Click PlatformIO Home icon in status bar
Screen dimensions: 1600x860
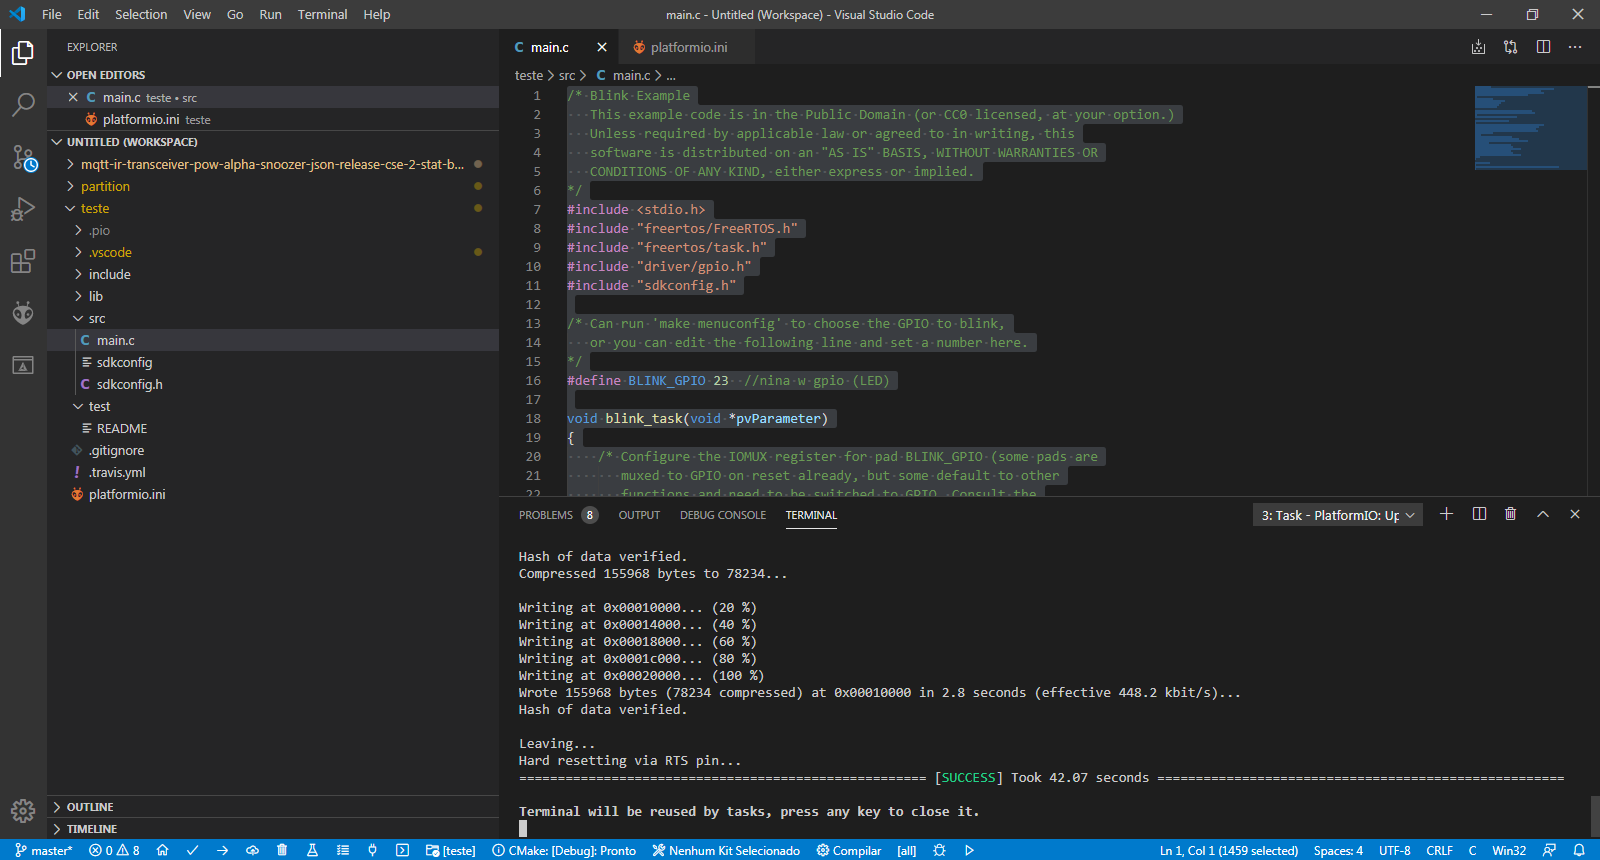162,850
